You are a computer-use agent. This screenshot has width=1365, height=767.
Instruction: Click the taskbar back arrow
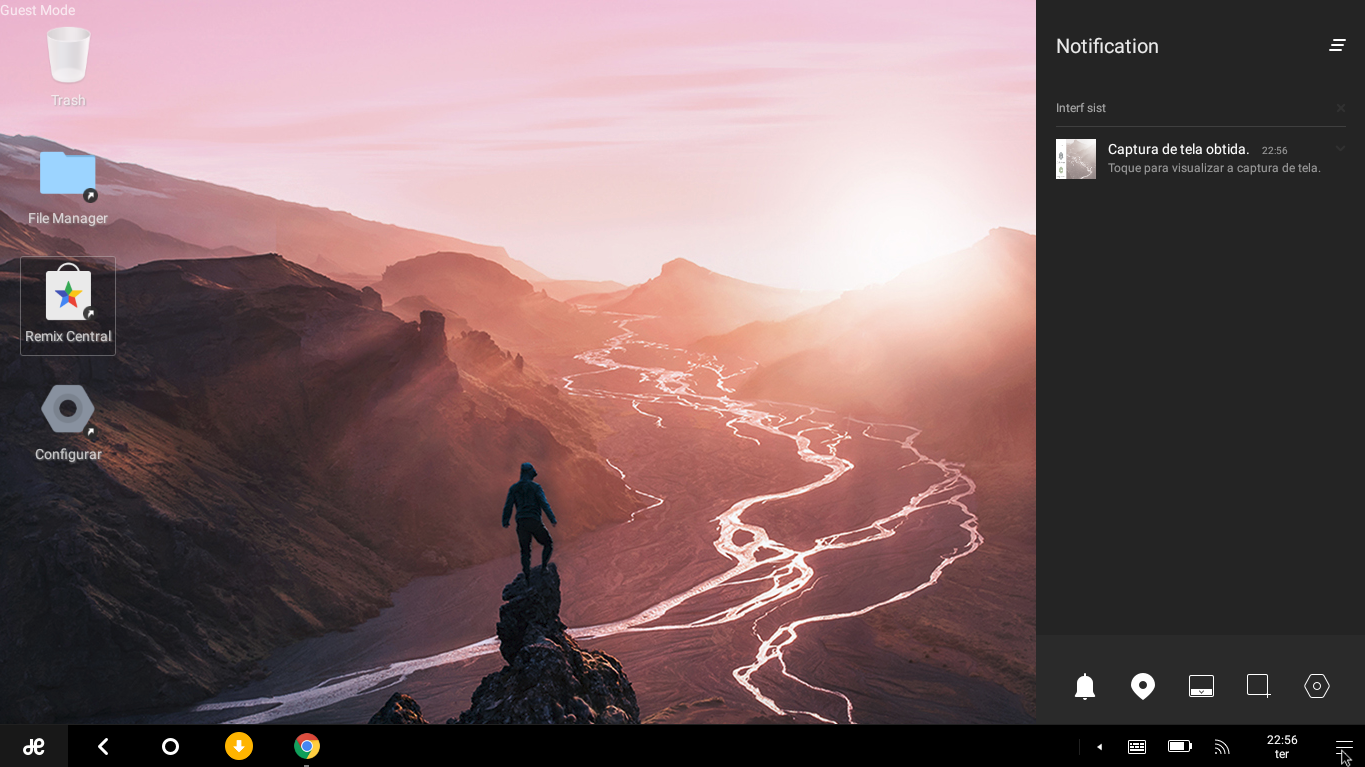coord(103,746)
